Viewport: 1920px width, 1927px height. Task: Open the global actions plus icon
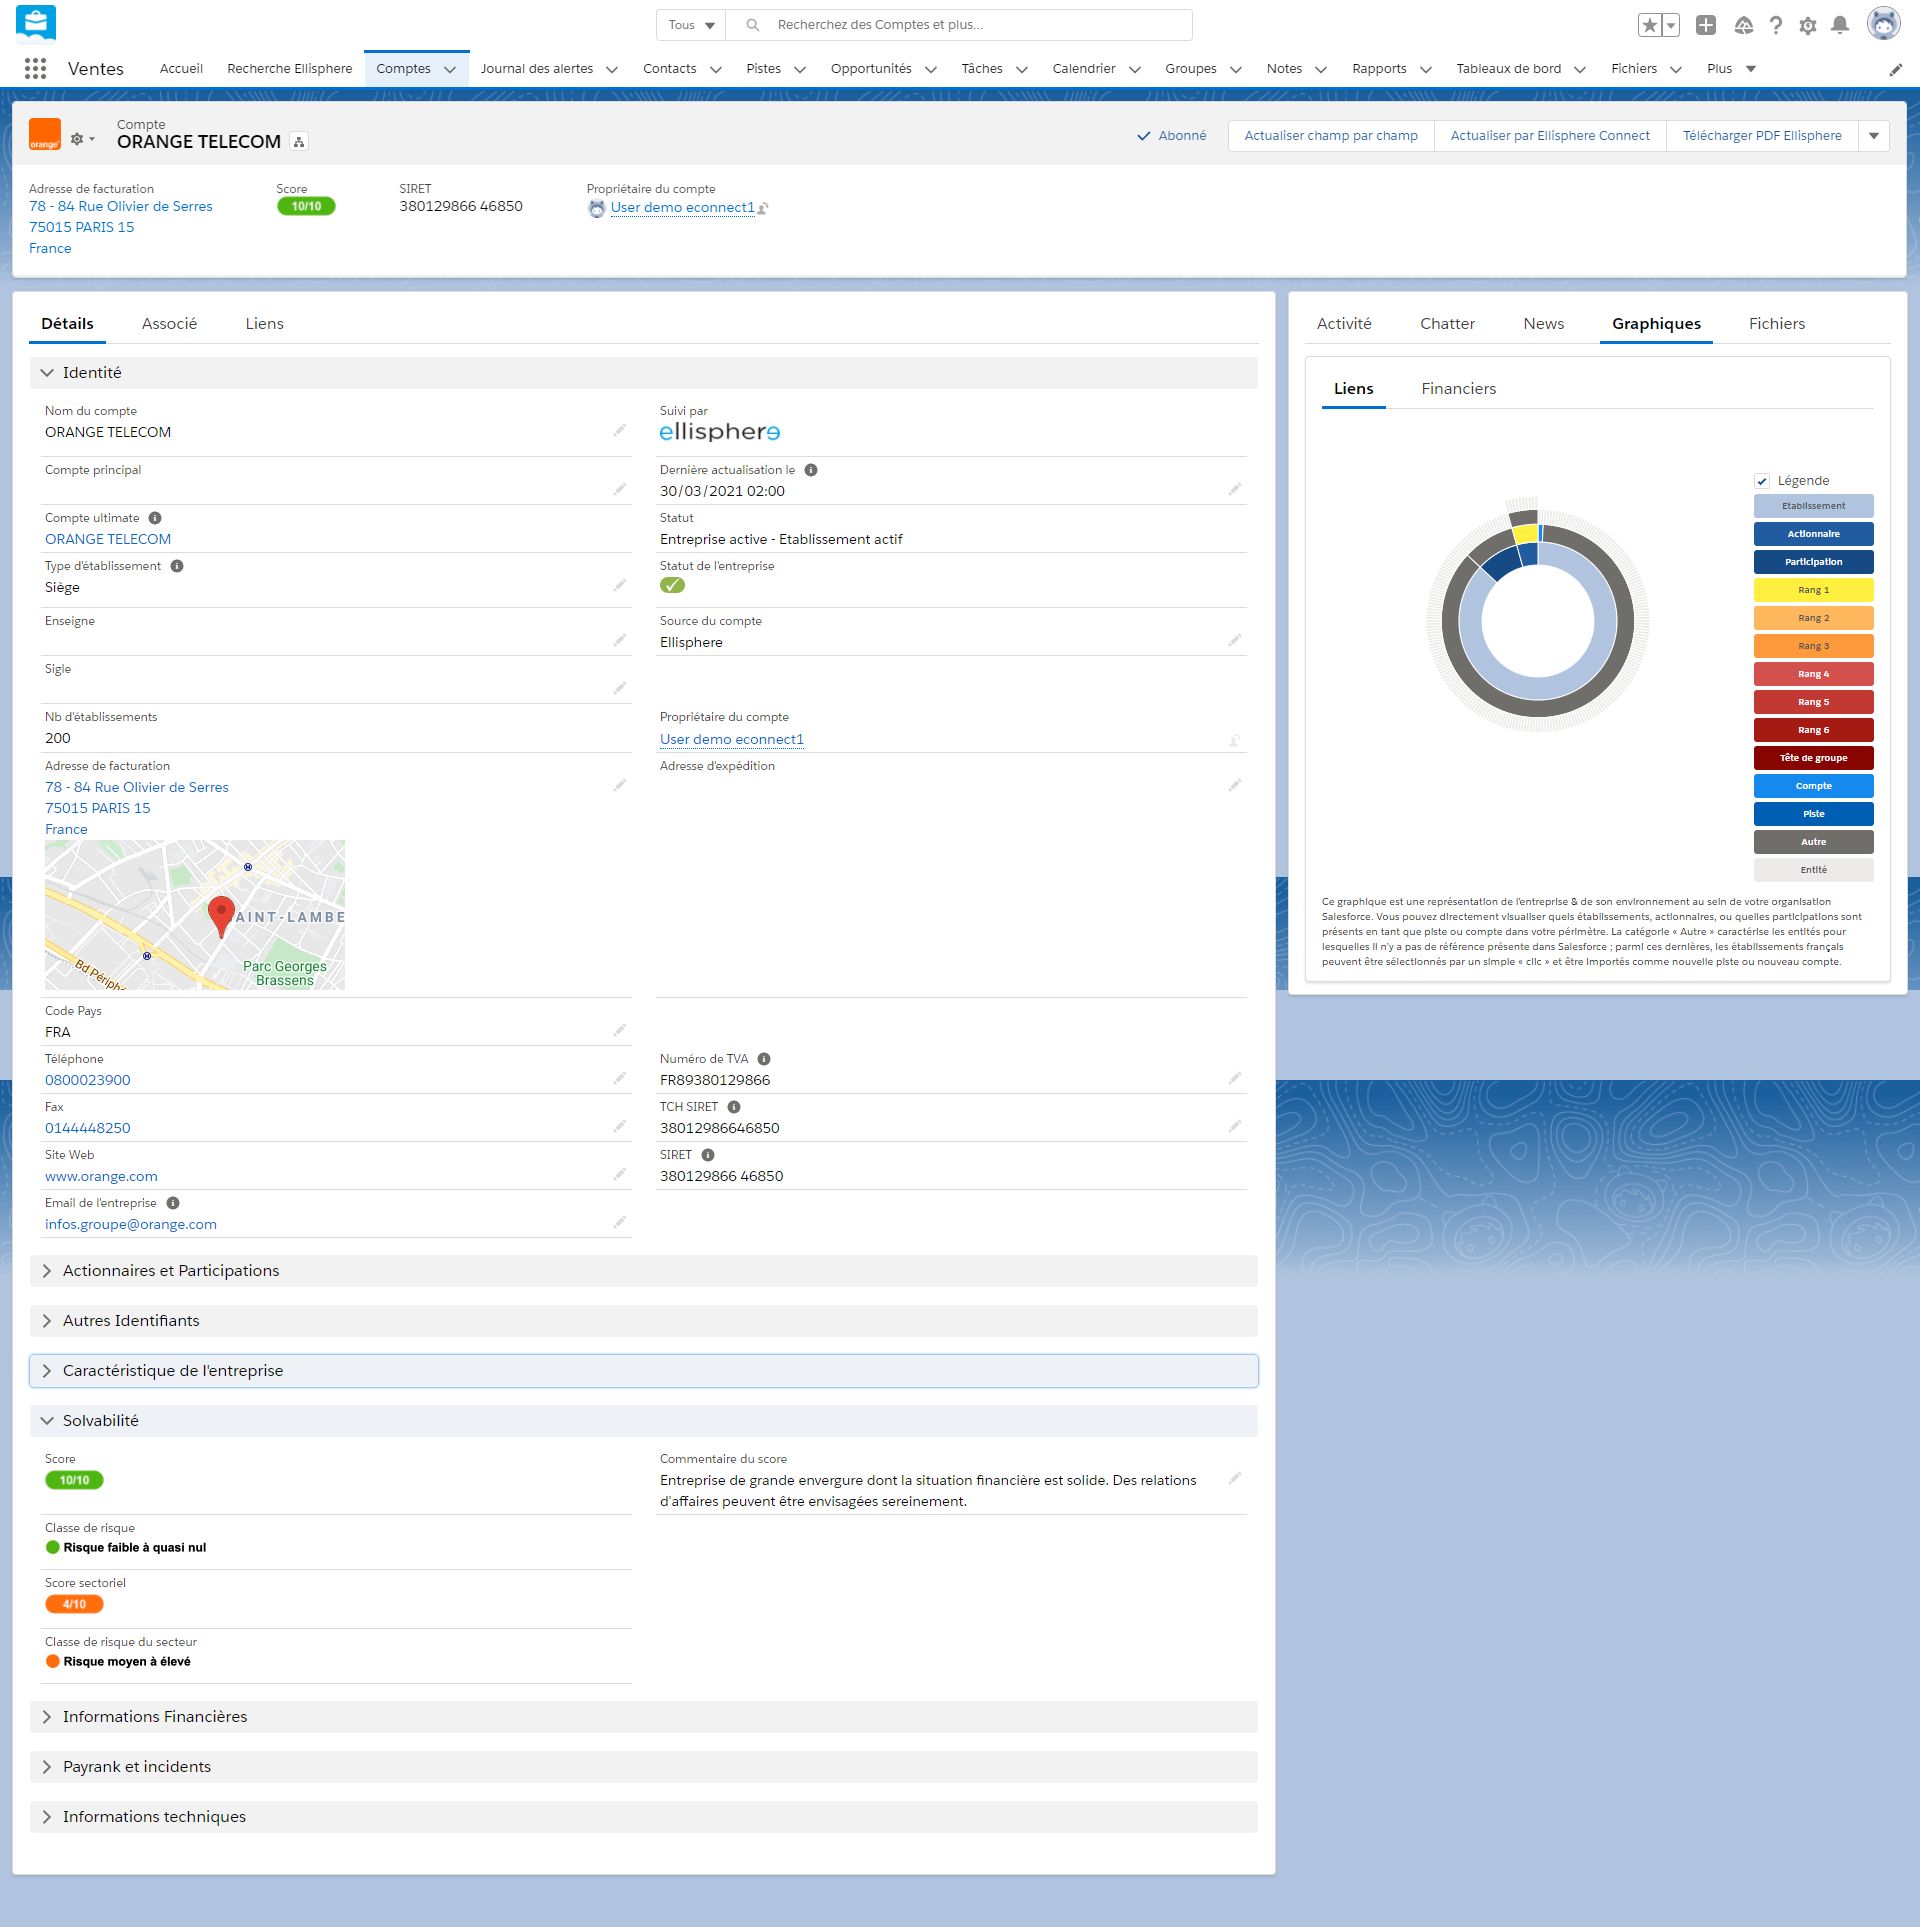[x=1706, y=25]
